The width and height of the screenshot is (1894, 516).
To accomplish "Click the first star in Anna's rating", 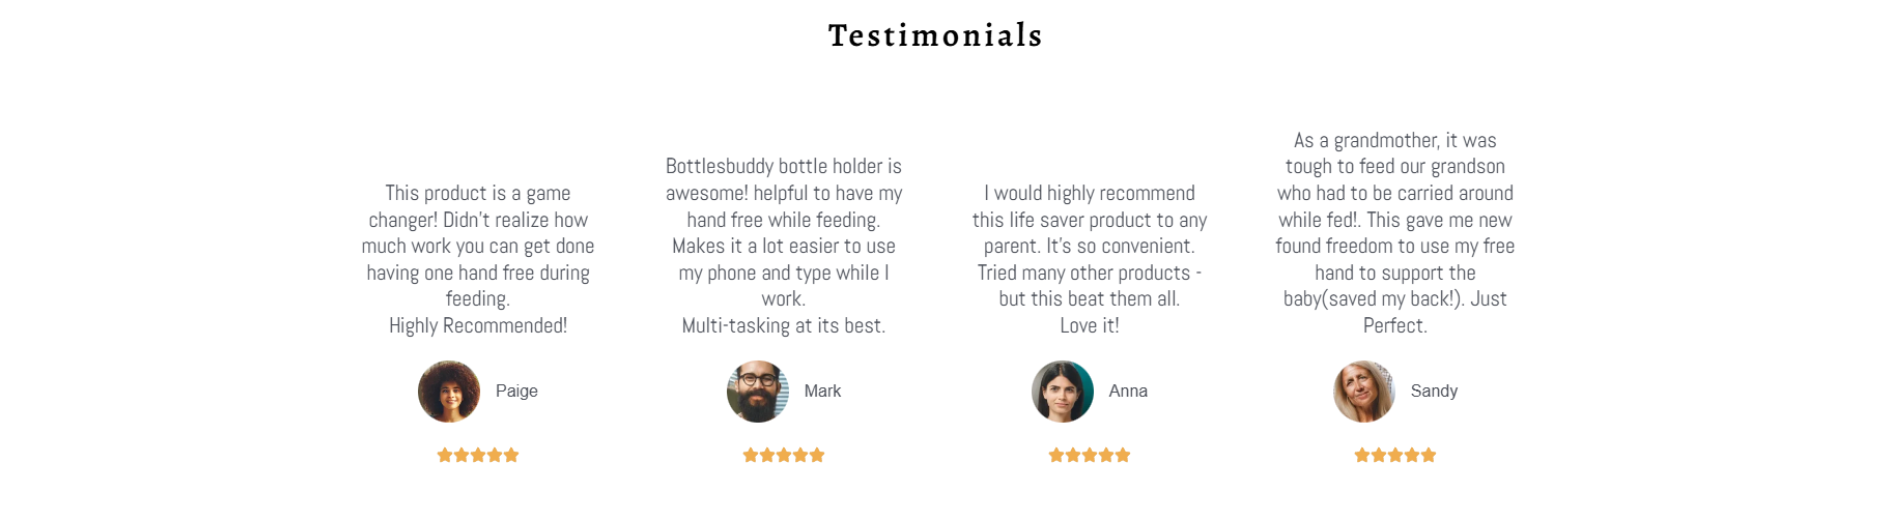I will [x=1056, y=455].
